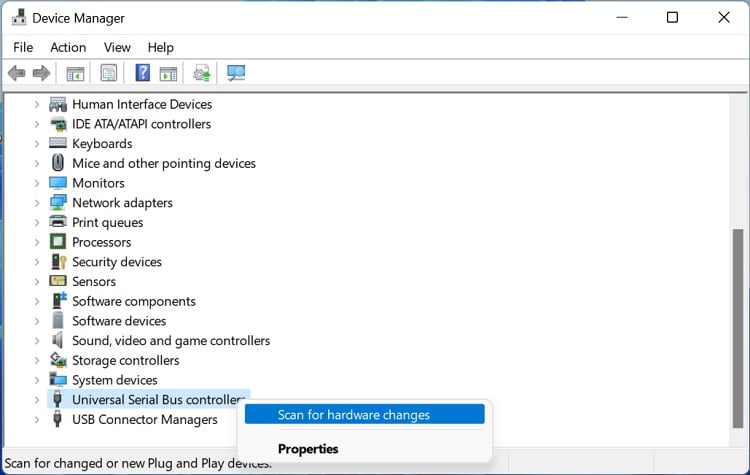Viewport: 750px width, 475px height.
Task: Select the Sensors category icon
Action: tap(58, 281)
